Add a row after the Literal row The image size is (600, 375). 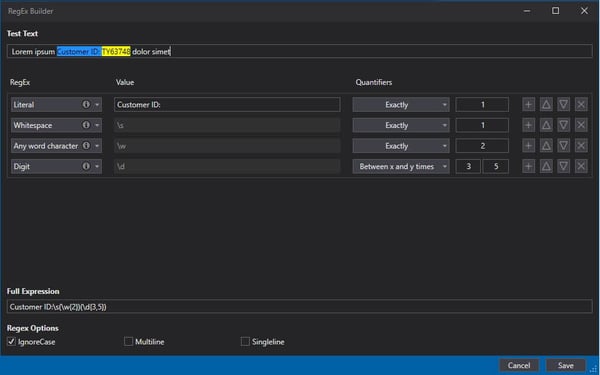pyautogui.click(x=528, y=104)
